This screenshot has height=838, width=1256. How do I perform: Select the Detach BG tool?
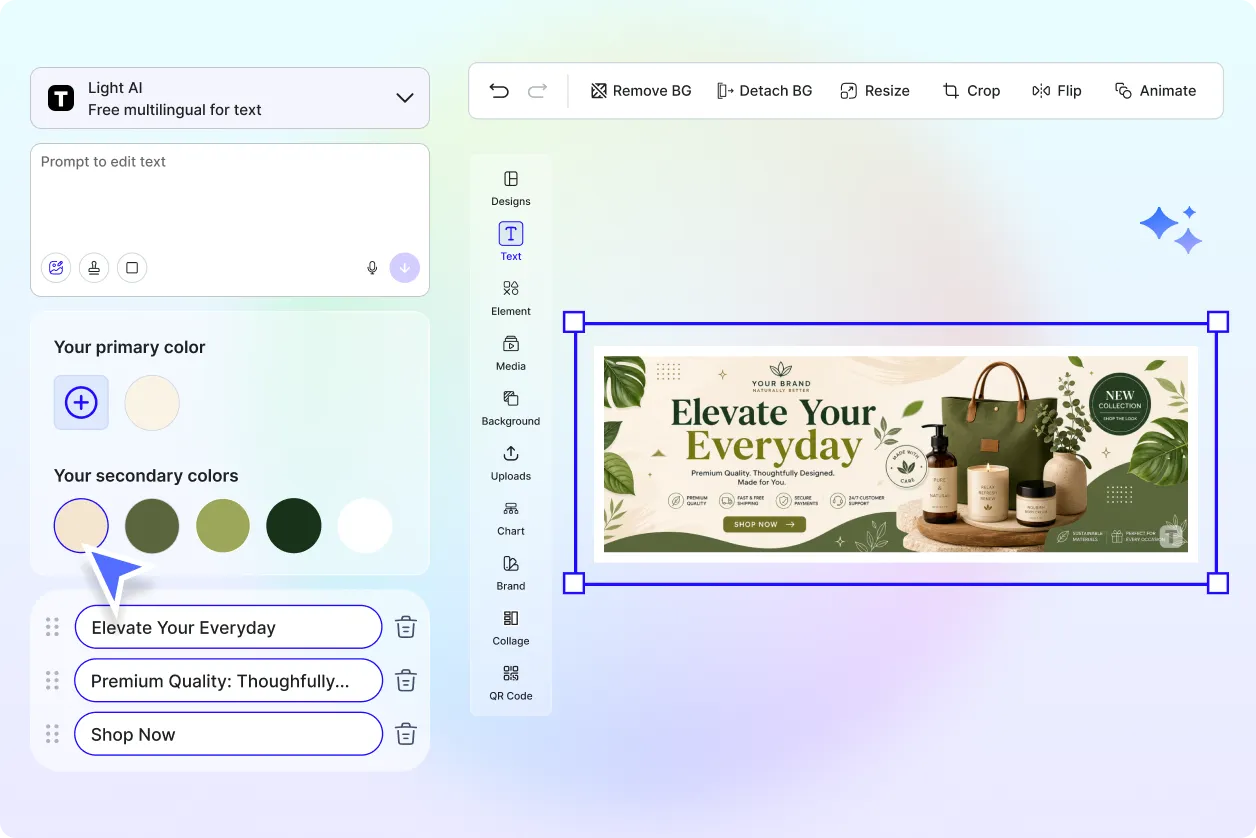764,91
